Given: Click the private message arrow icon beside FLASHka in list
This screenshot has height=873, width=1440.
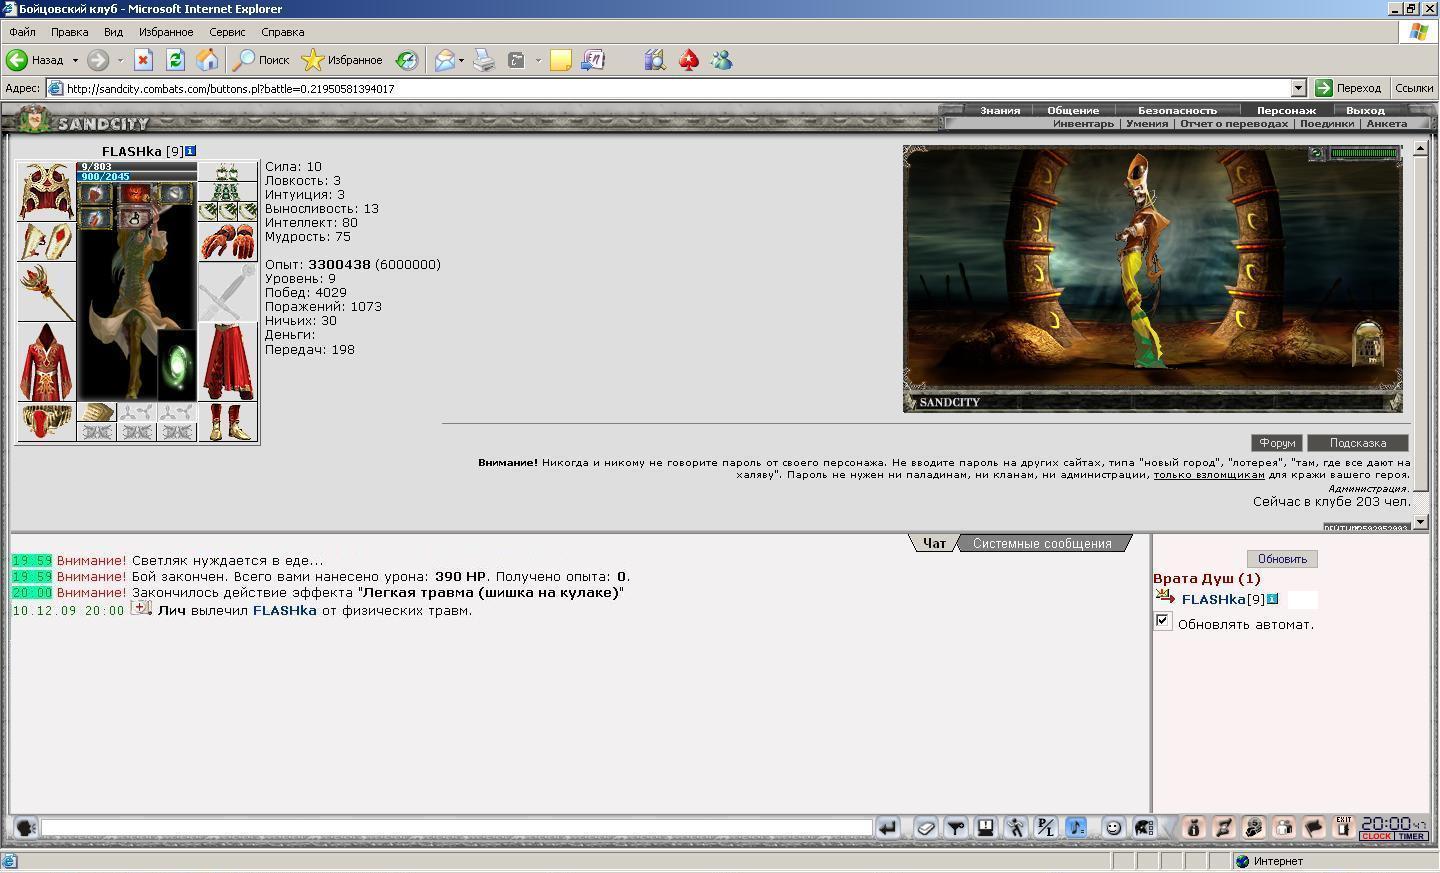Looking at the screenshot, I should coord(1165,597).
